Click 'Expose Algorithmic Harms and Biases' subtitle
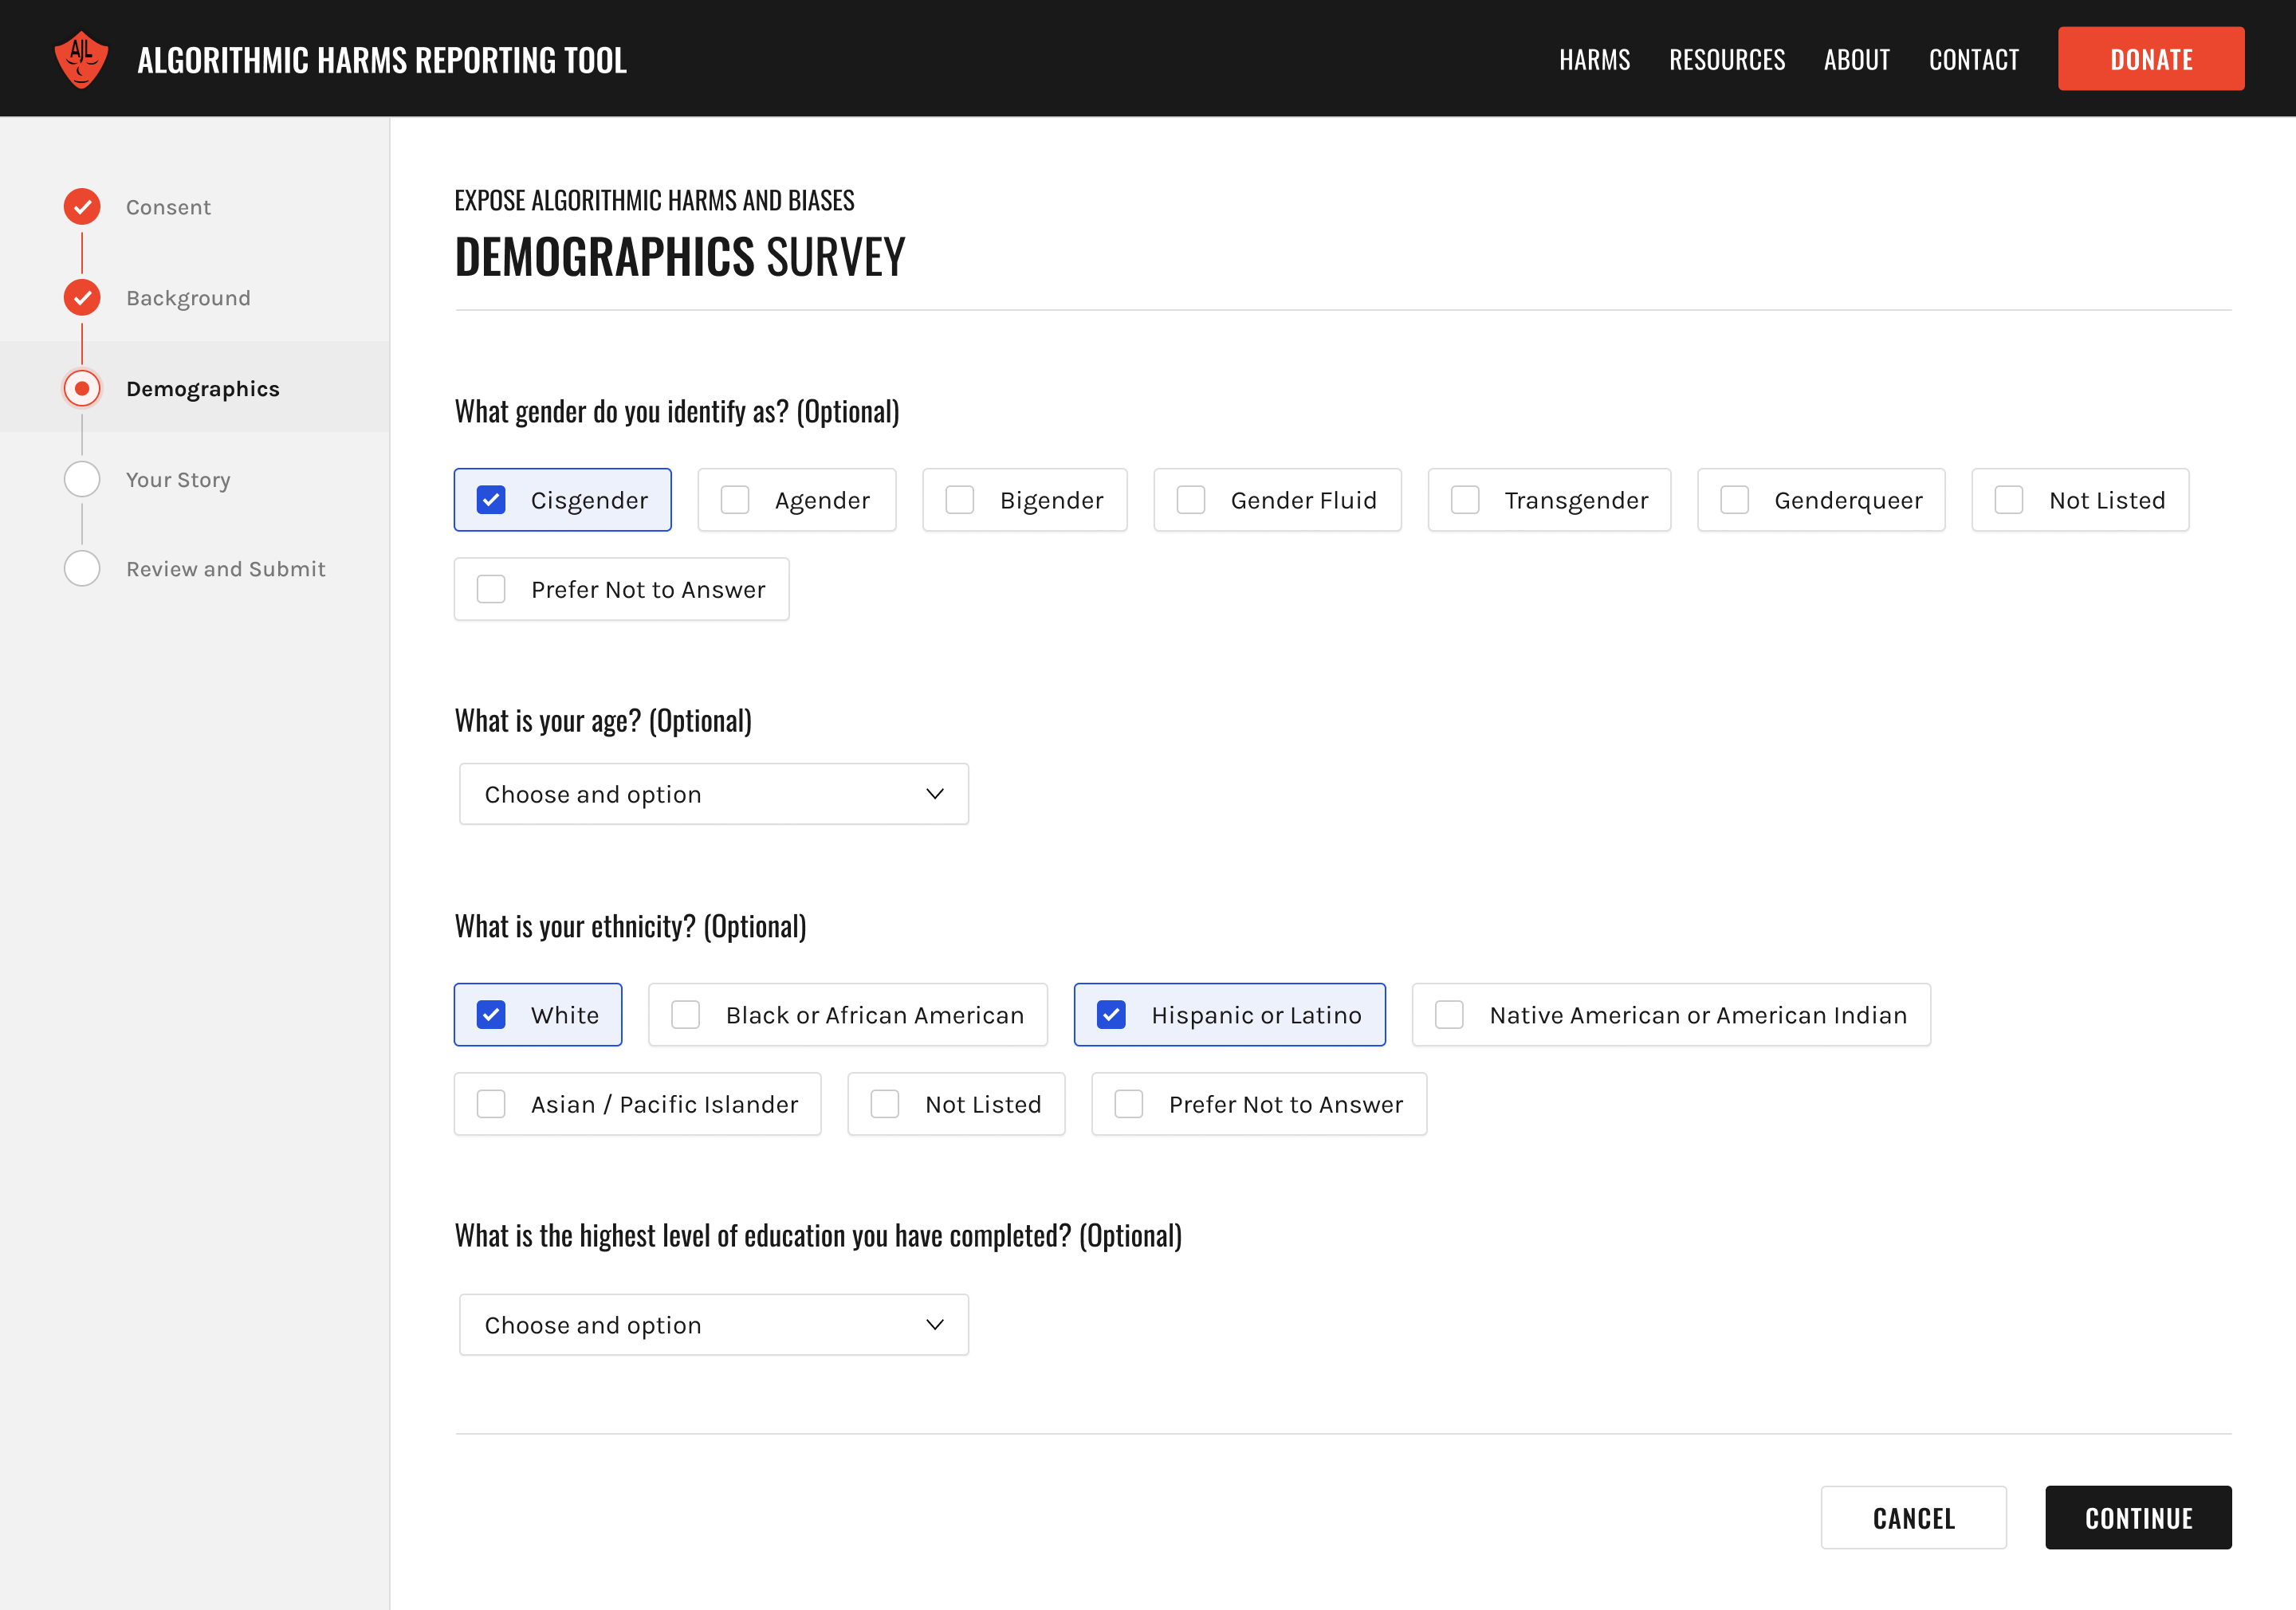The height and width of the screenshot is (1610, 2296). tap(655, 200)
